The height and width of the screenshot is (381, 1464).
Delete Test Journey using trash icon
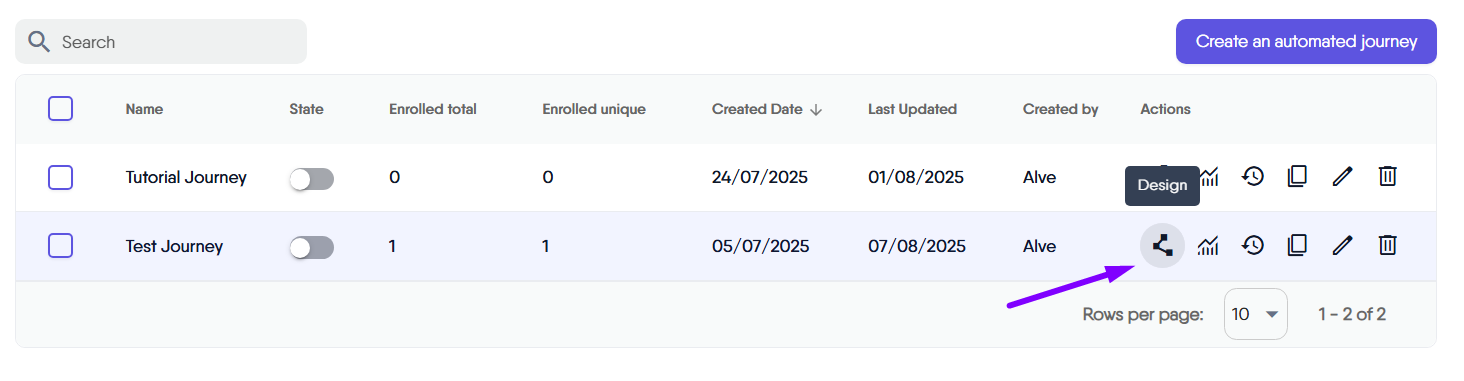pos(1387,245)
